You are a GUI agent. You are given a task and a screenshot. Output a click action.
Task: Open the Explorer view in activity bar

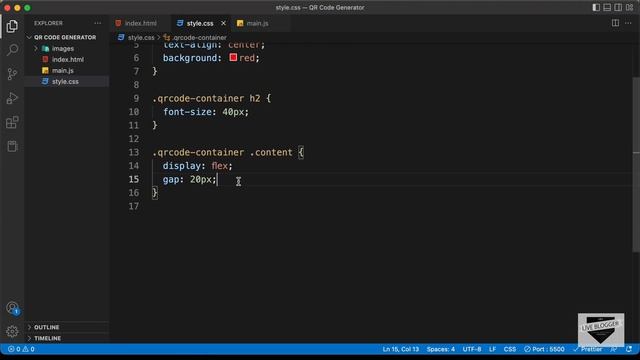[12, 26]
